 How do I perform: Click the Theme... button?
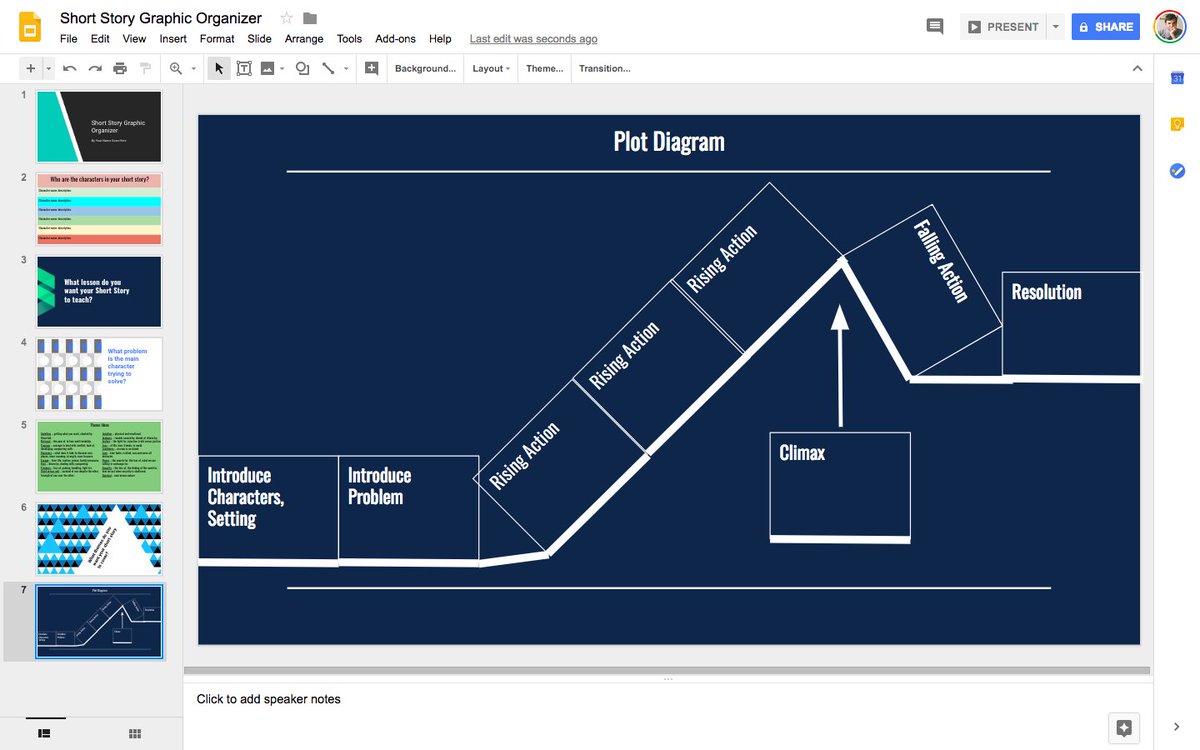(544, 68)
